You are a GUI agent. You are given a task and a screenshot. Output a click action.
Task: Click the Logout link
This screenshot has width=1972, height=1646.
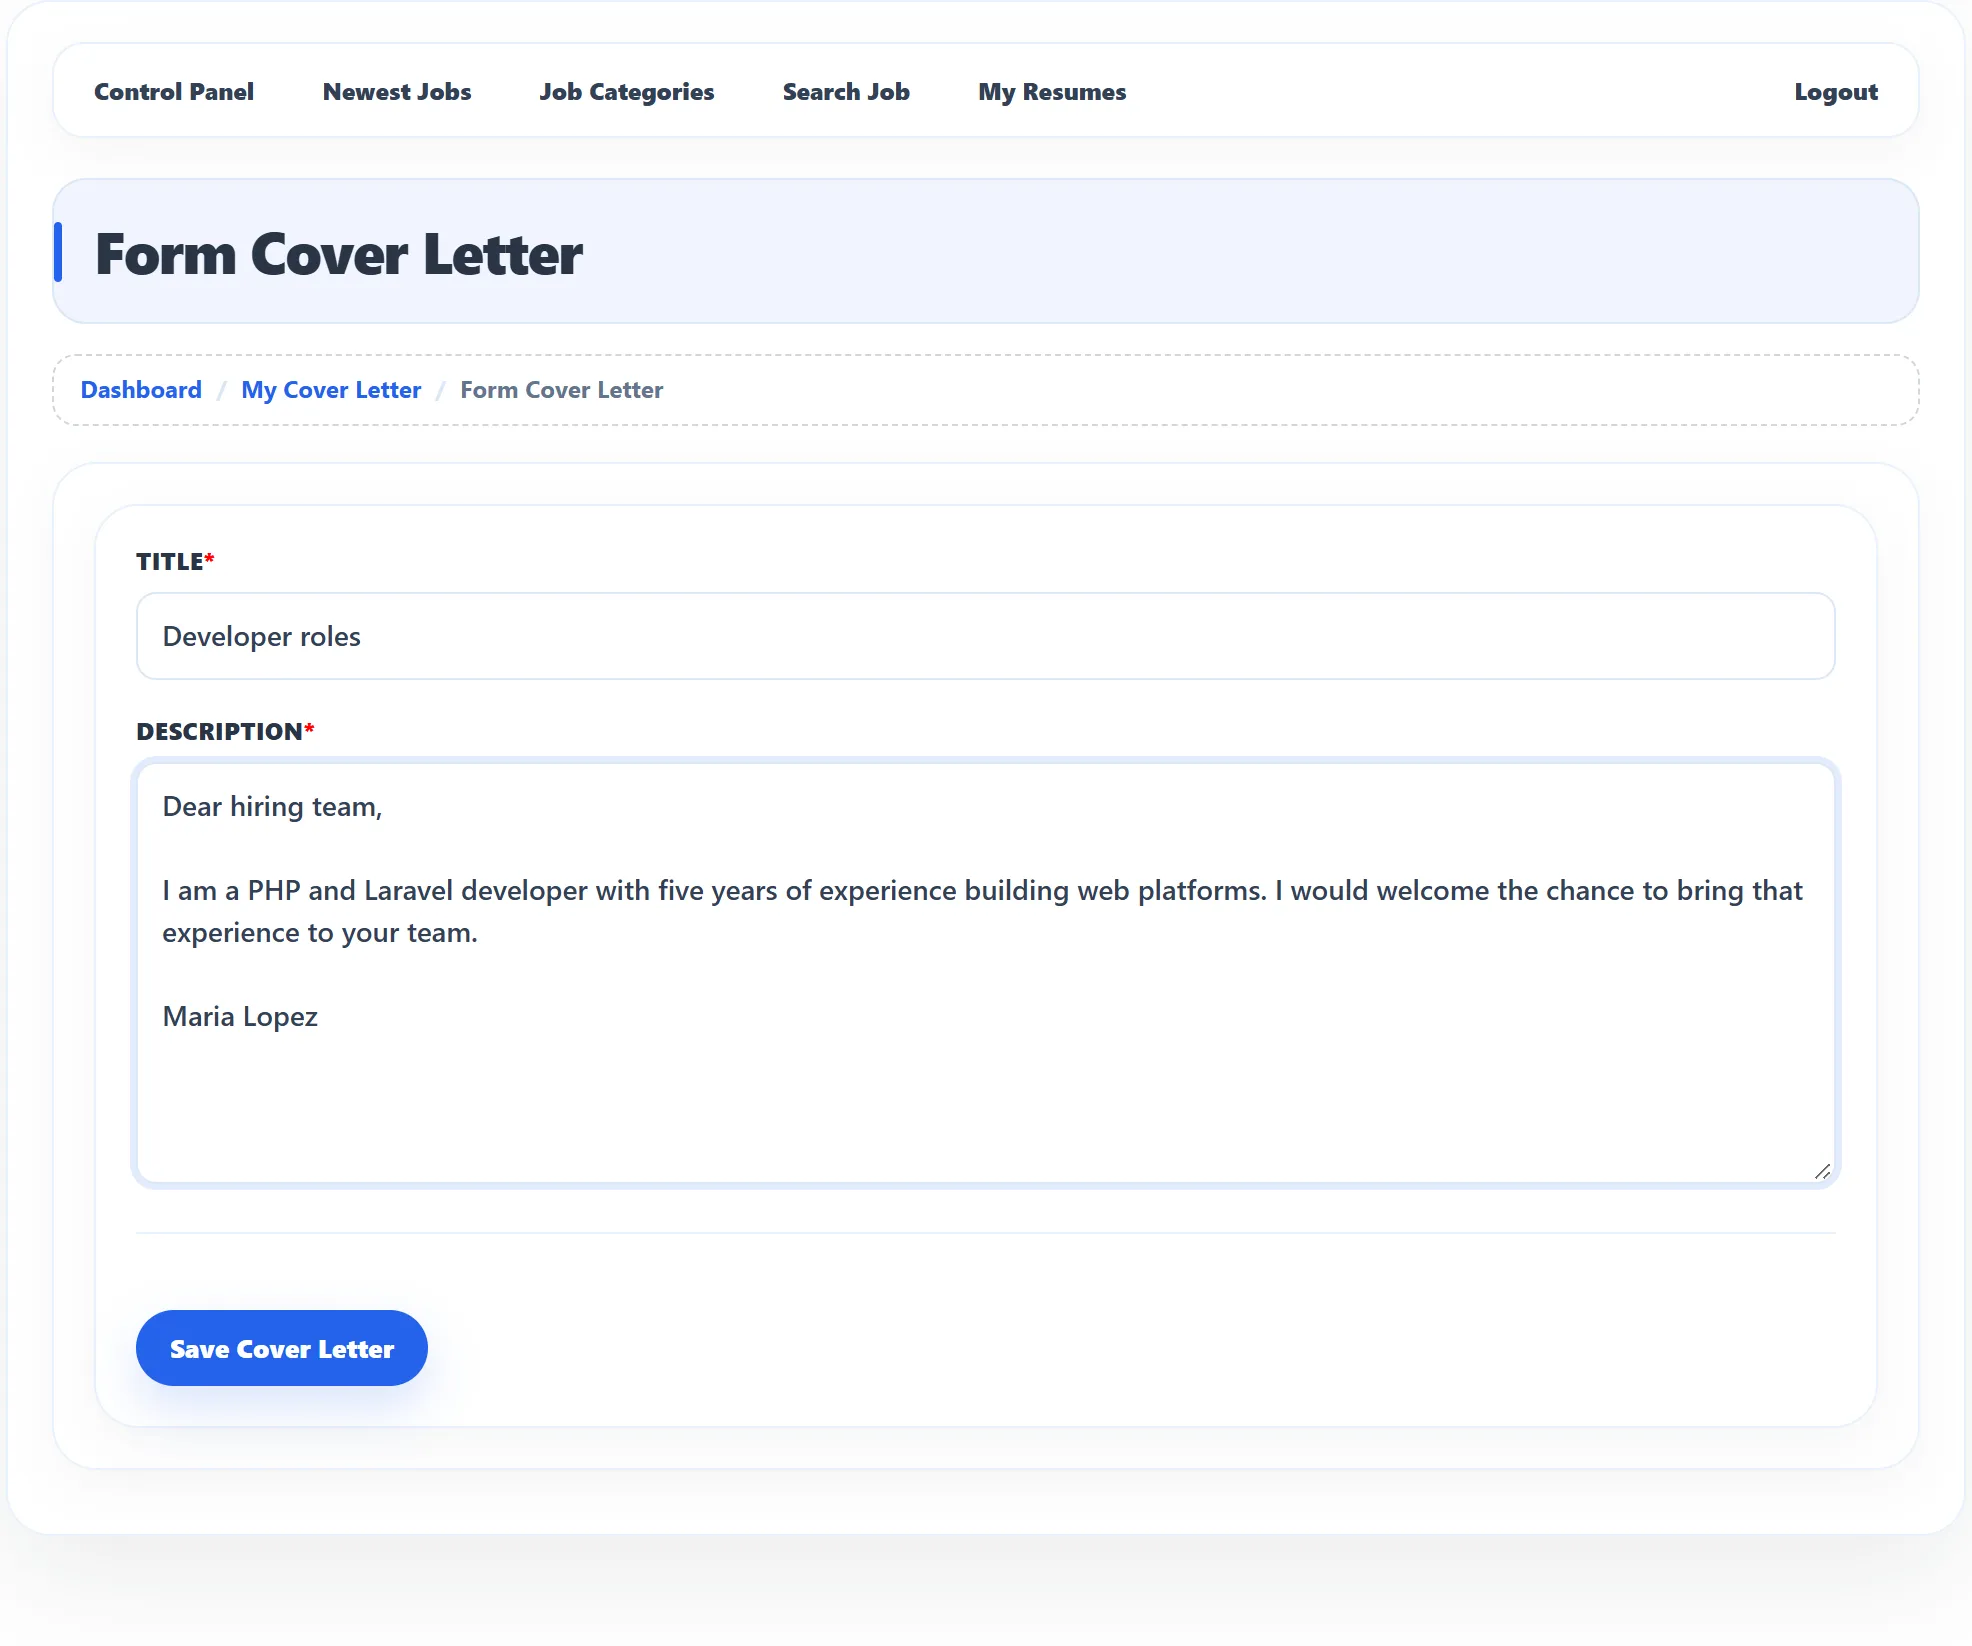click(1836, 92)
